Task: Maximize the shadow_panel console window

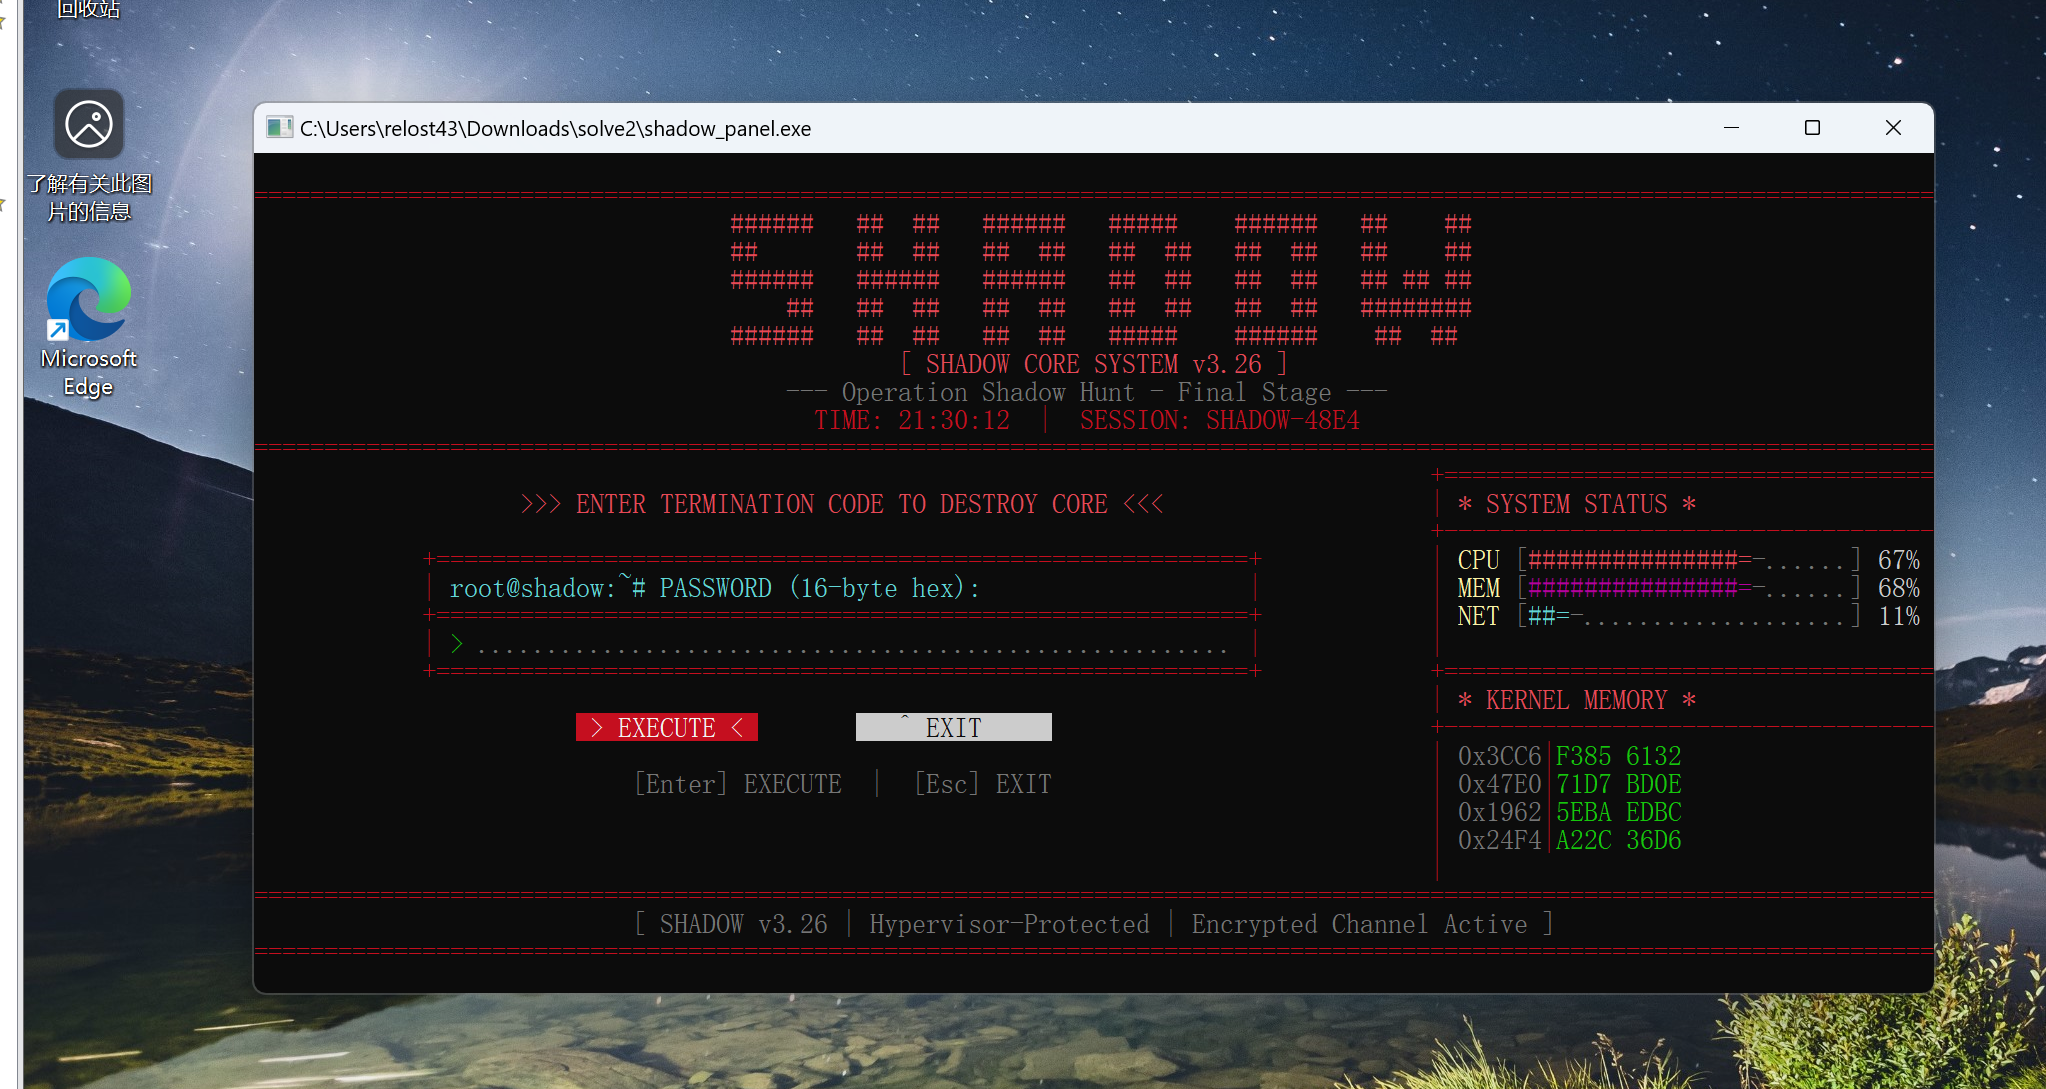Action: pos(1812,128)
